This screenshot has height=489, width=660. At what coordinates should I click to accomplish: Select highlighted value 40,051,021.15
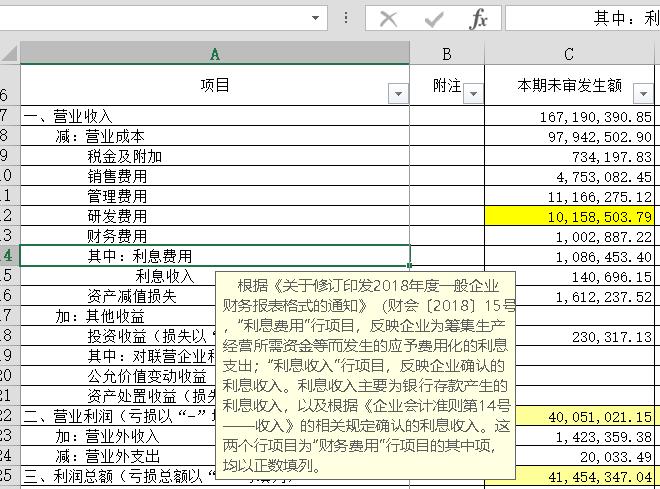click(585, 417)
